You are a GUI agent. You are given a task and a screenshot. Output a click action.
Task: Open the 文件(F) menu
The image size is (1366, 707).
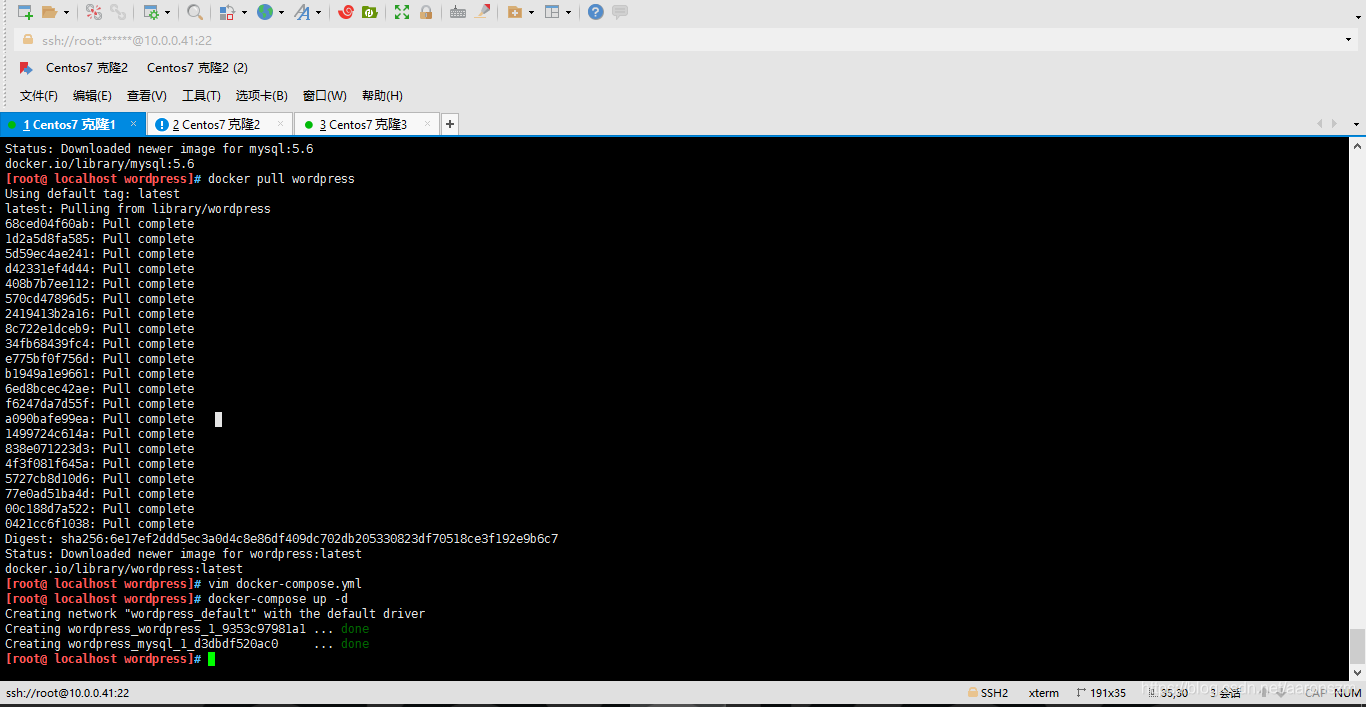(39, 96)
